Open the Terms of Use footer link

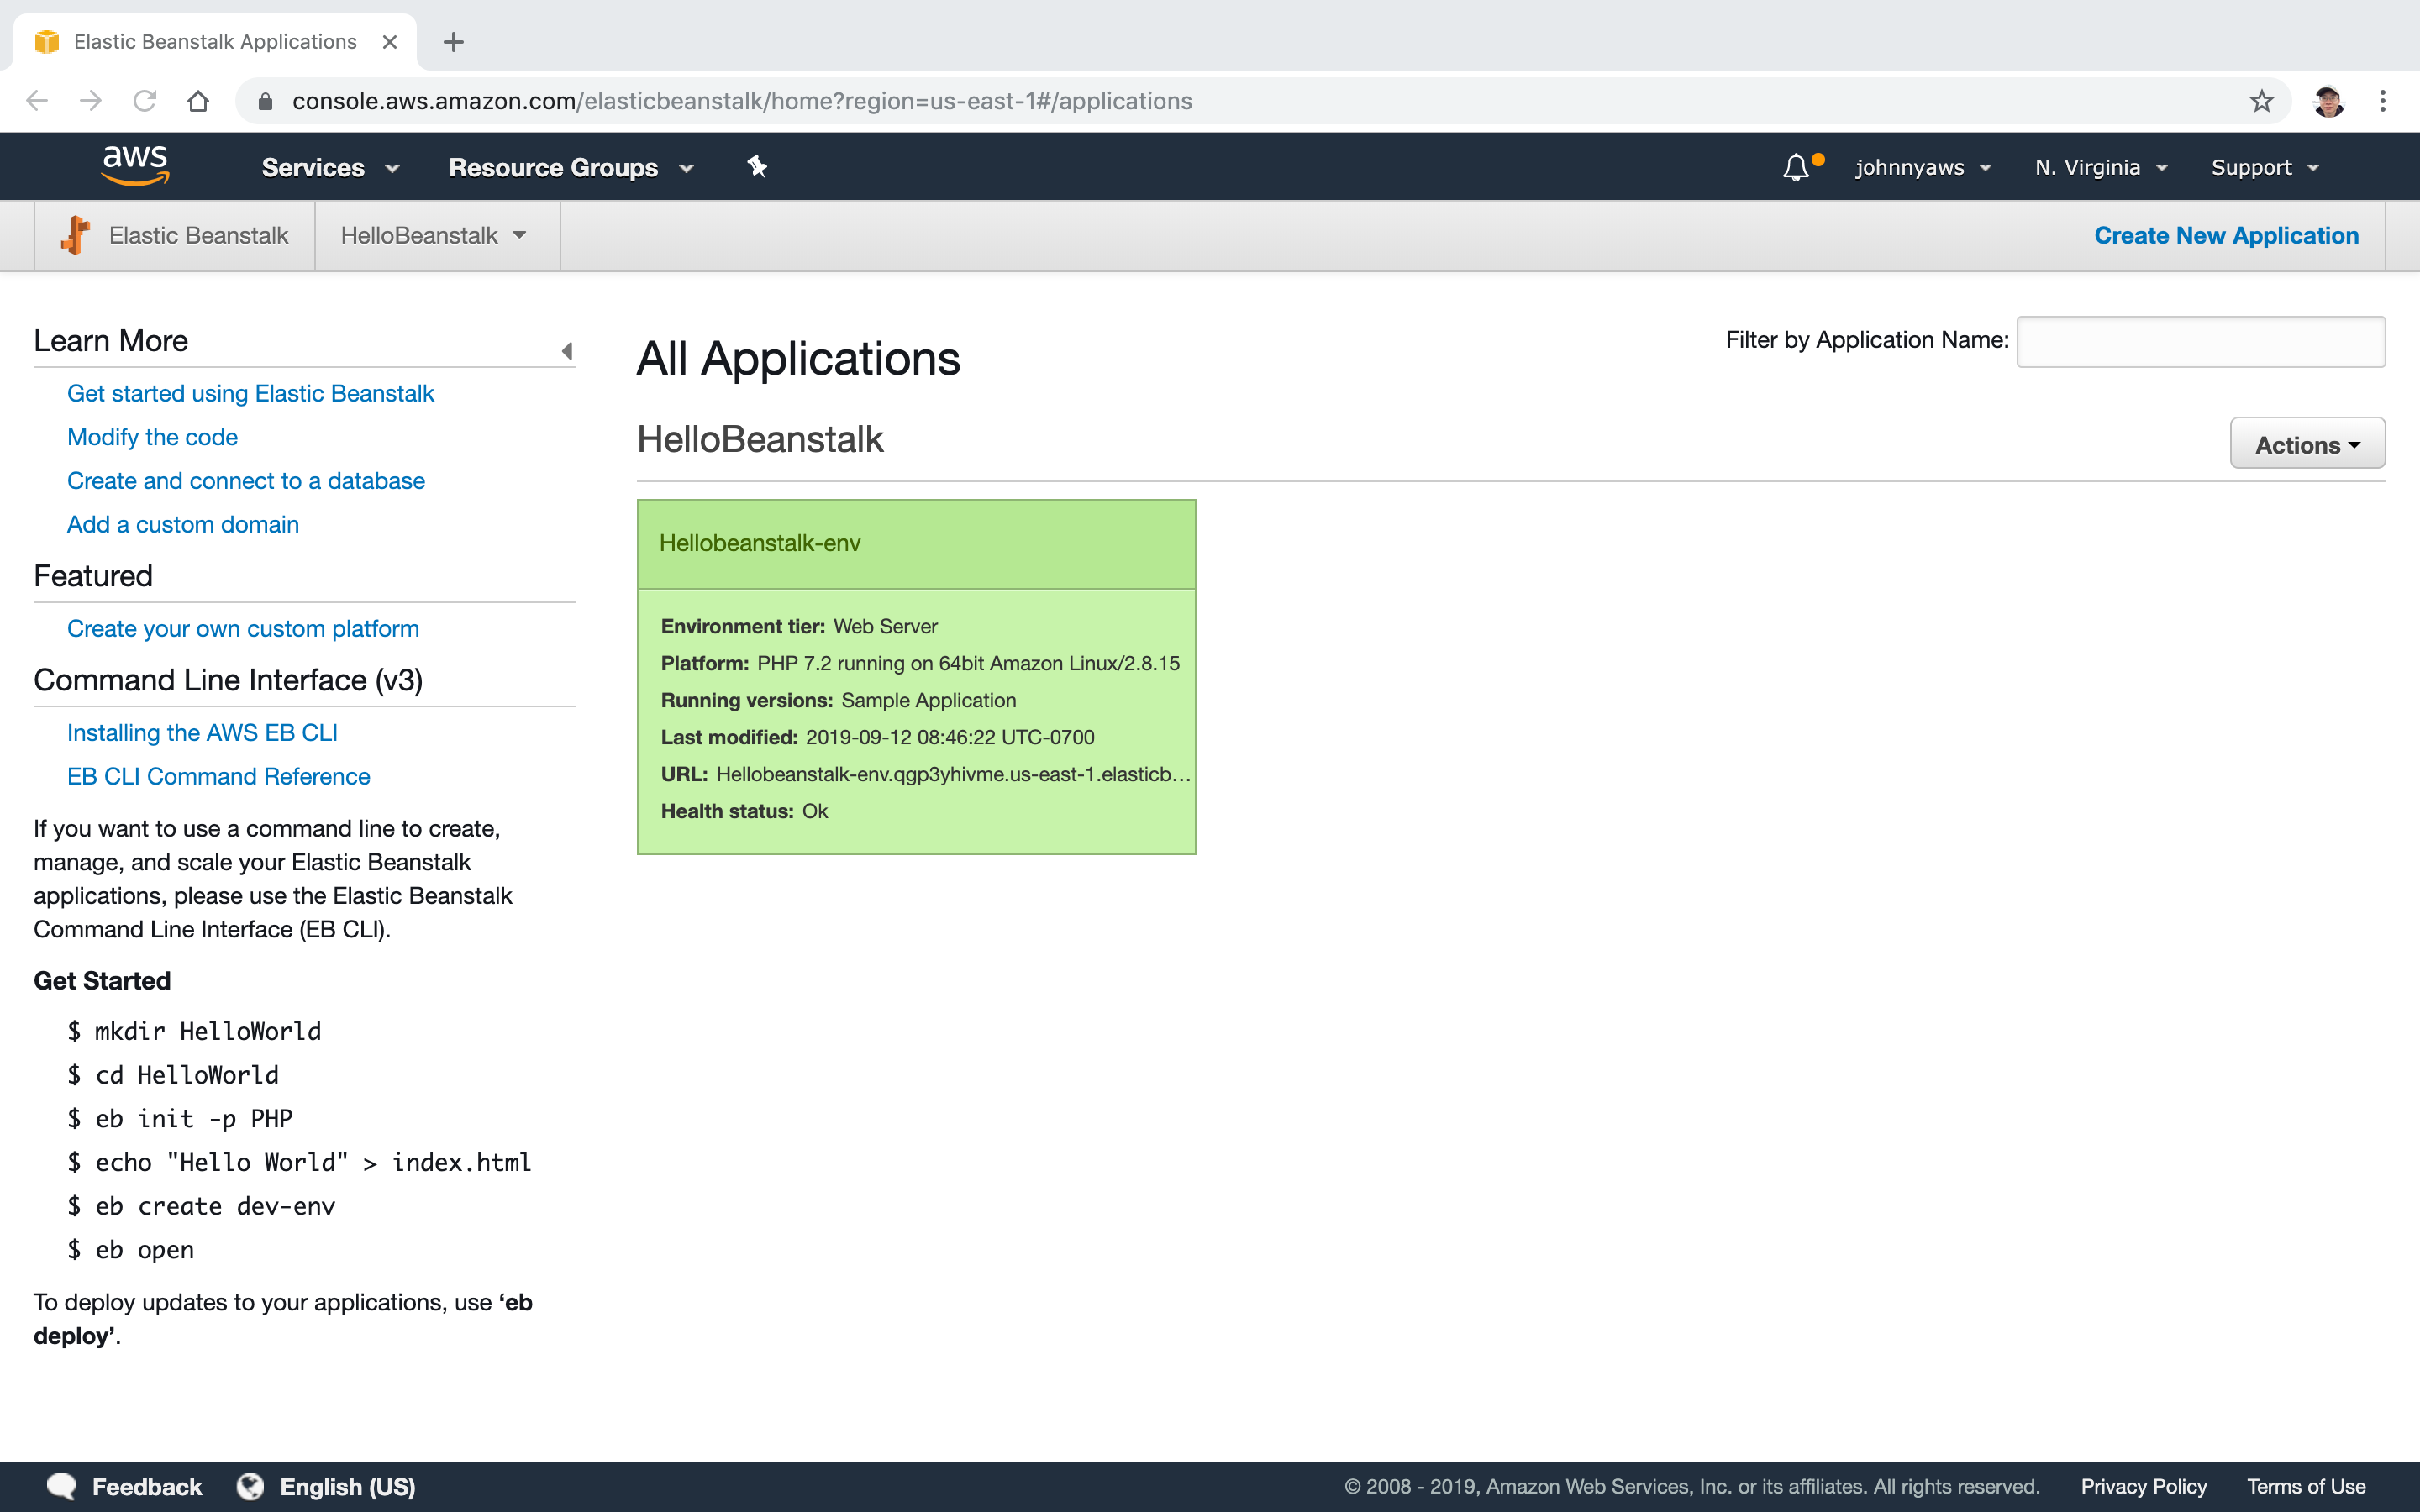click(x=2306, y=1486)
